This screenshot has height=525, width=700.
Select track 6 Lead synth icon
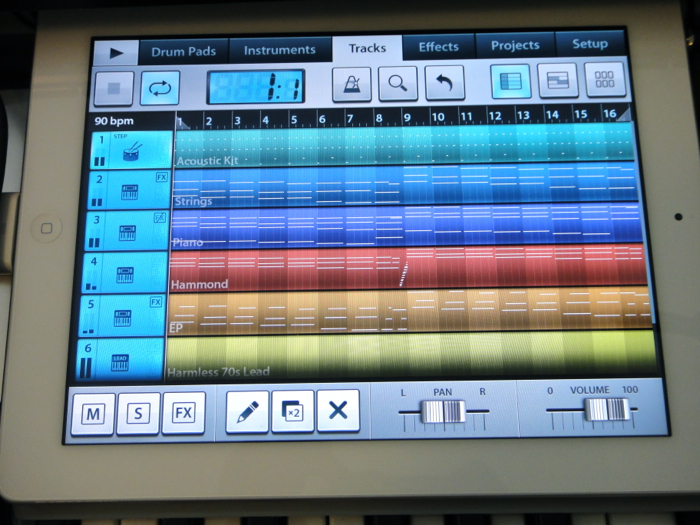(x=120, y=362)
